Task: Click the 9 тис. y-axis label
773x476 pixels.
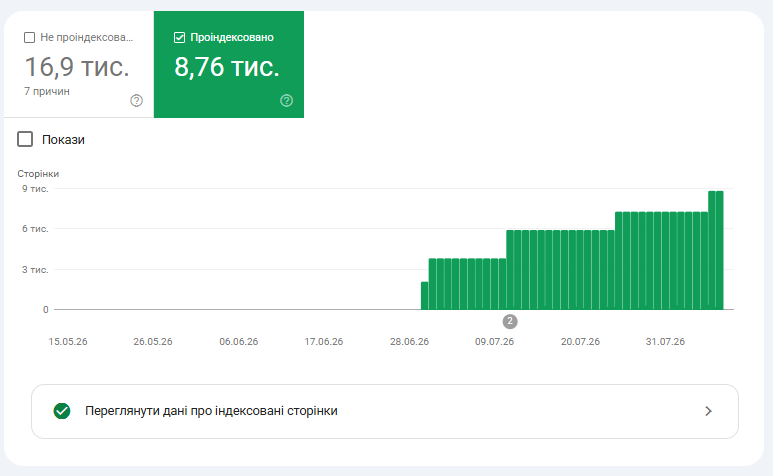Action: (x=35, y=189)
